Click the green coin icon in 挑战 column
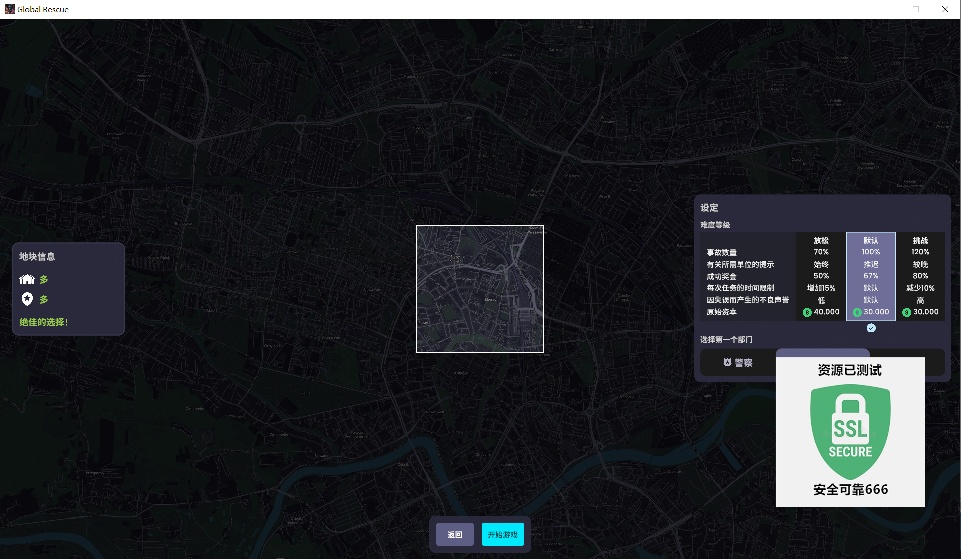This screenshot has width=961, height=559. coord(906,313)
